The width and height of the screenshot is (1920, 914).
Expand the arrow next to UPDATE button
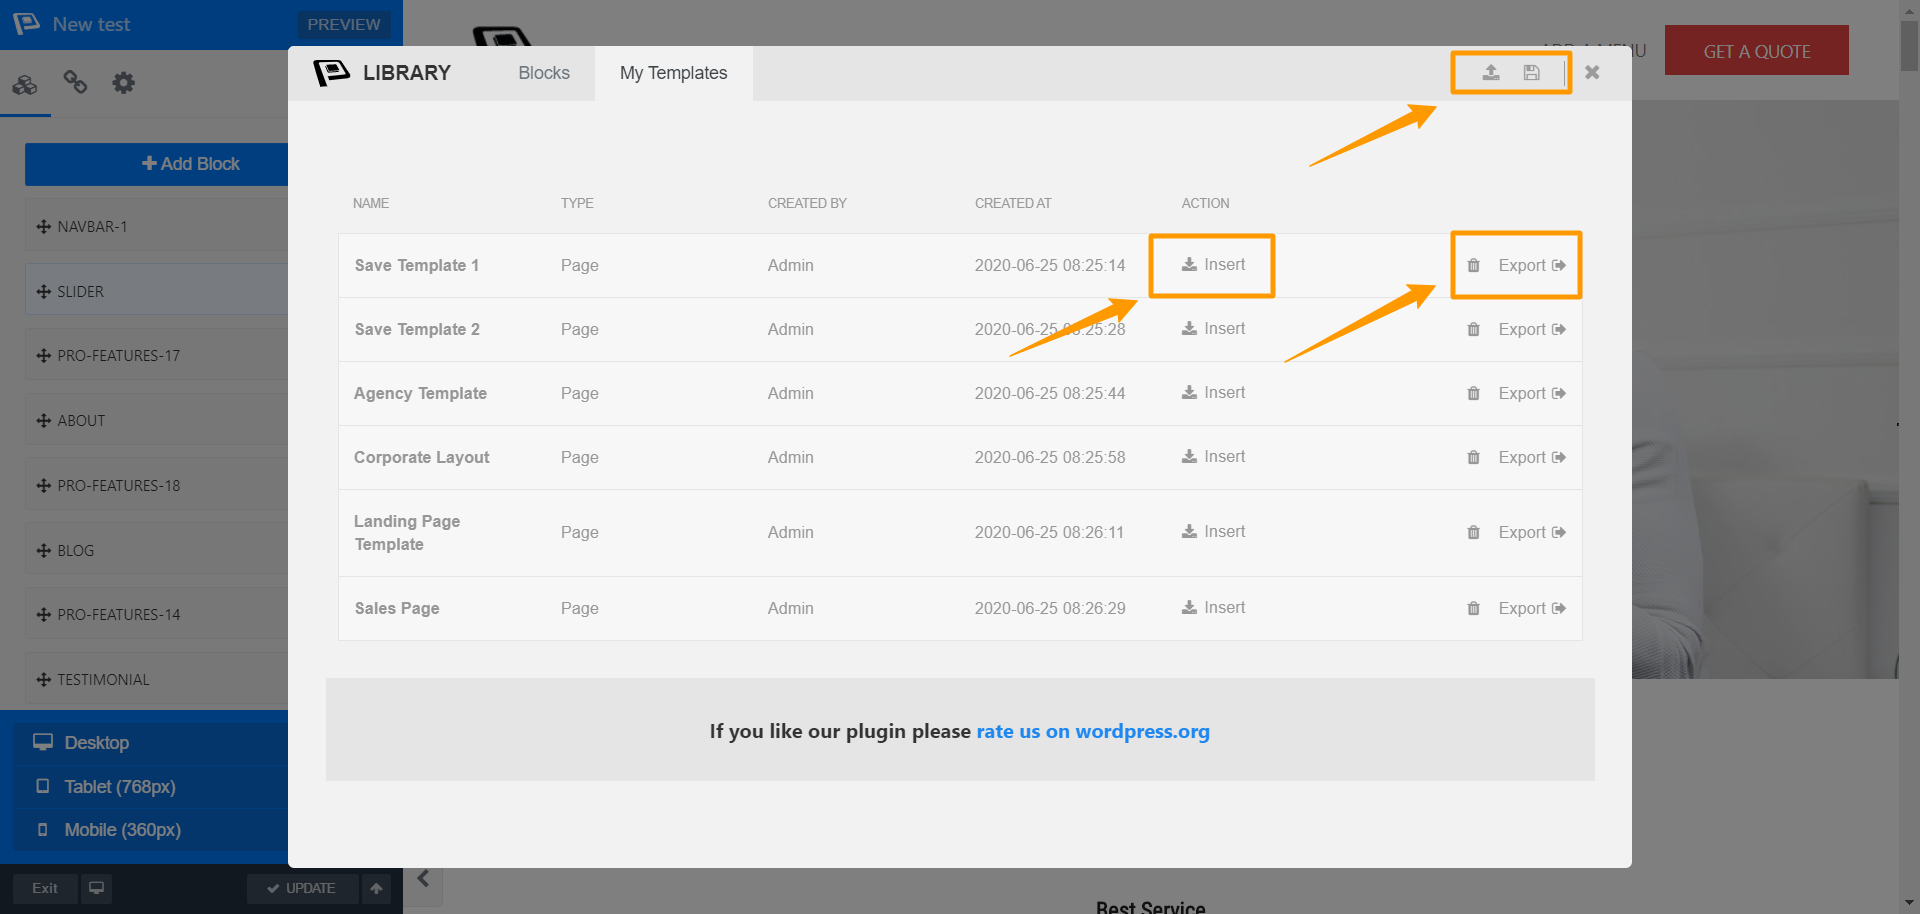(x=376, y=888)
